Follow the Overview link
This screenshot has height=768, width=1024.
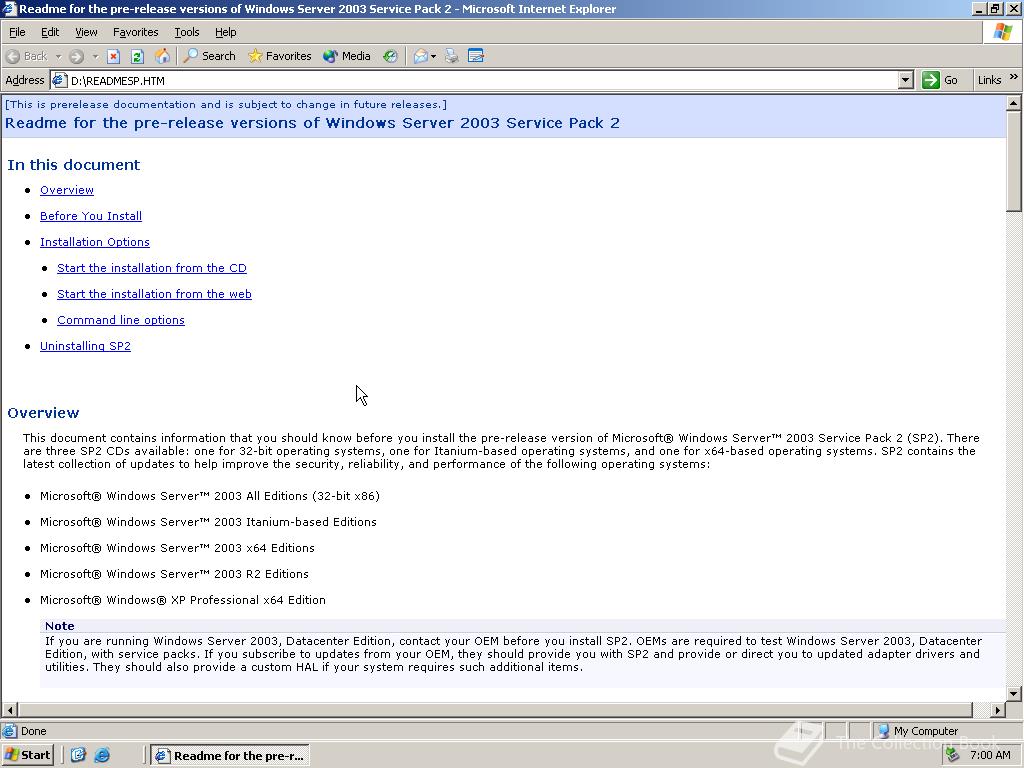coord(67,190)
